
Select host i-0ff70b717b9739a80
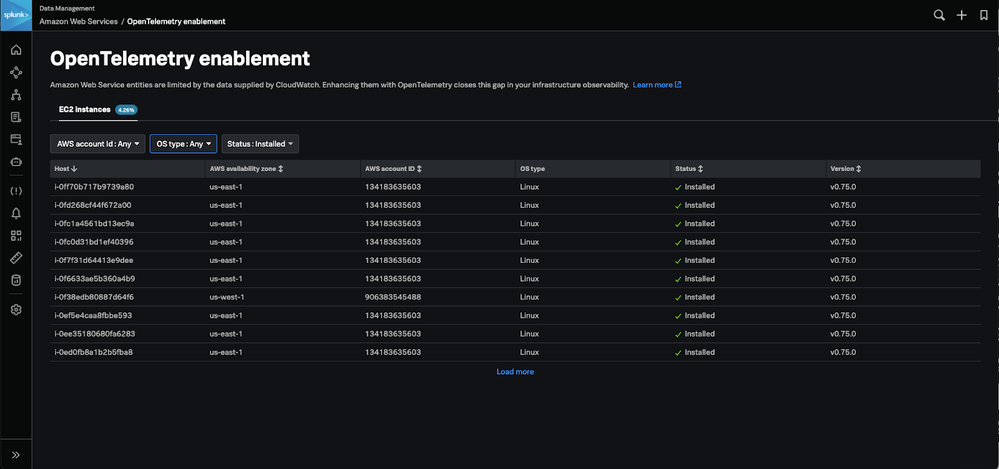(x=94, y=187)
